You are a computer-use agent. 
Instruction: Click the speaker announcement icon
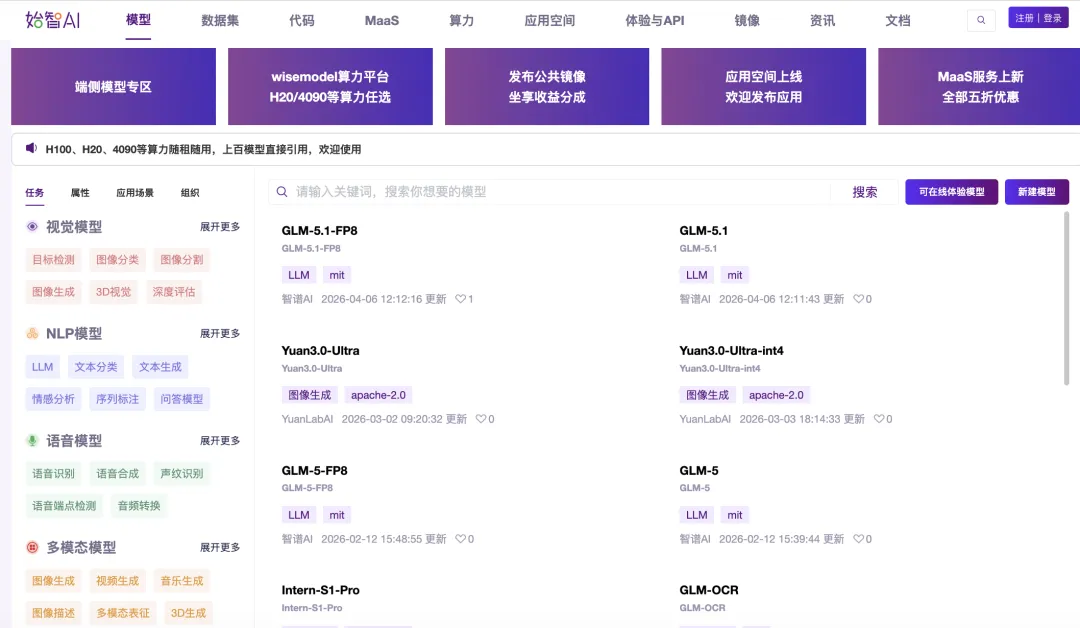[x=31, y=148]
